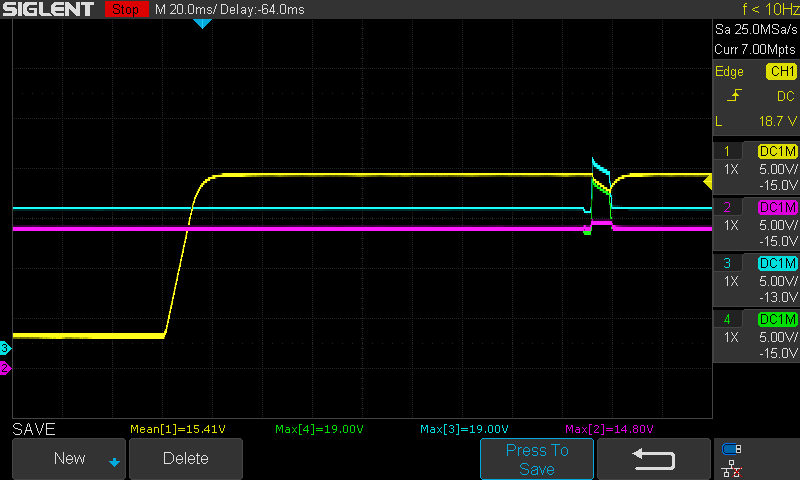This screenshot has height=480, width=800.
Task: Click the SAVE menu title
Action: click(34, 429)
